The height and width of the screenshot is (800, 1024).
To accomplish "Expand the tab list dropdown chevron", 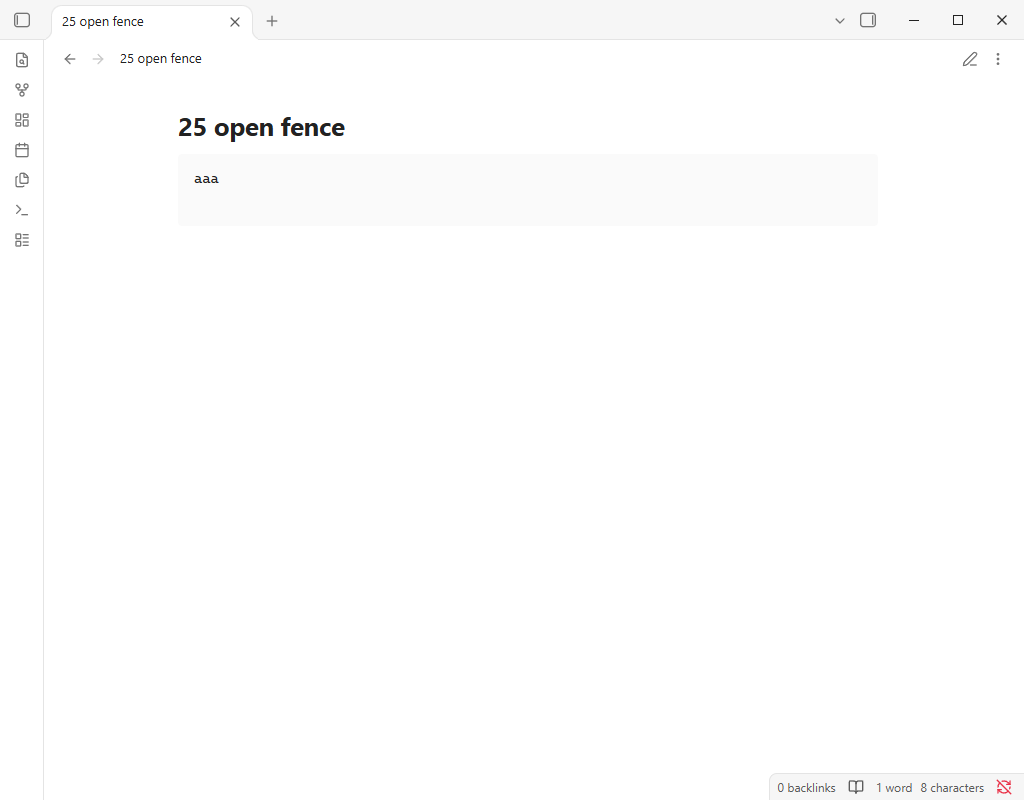I will (x=840, y=21).
